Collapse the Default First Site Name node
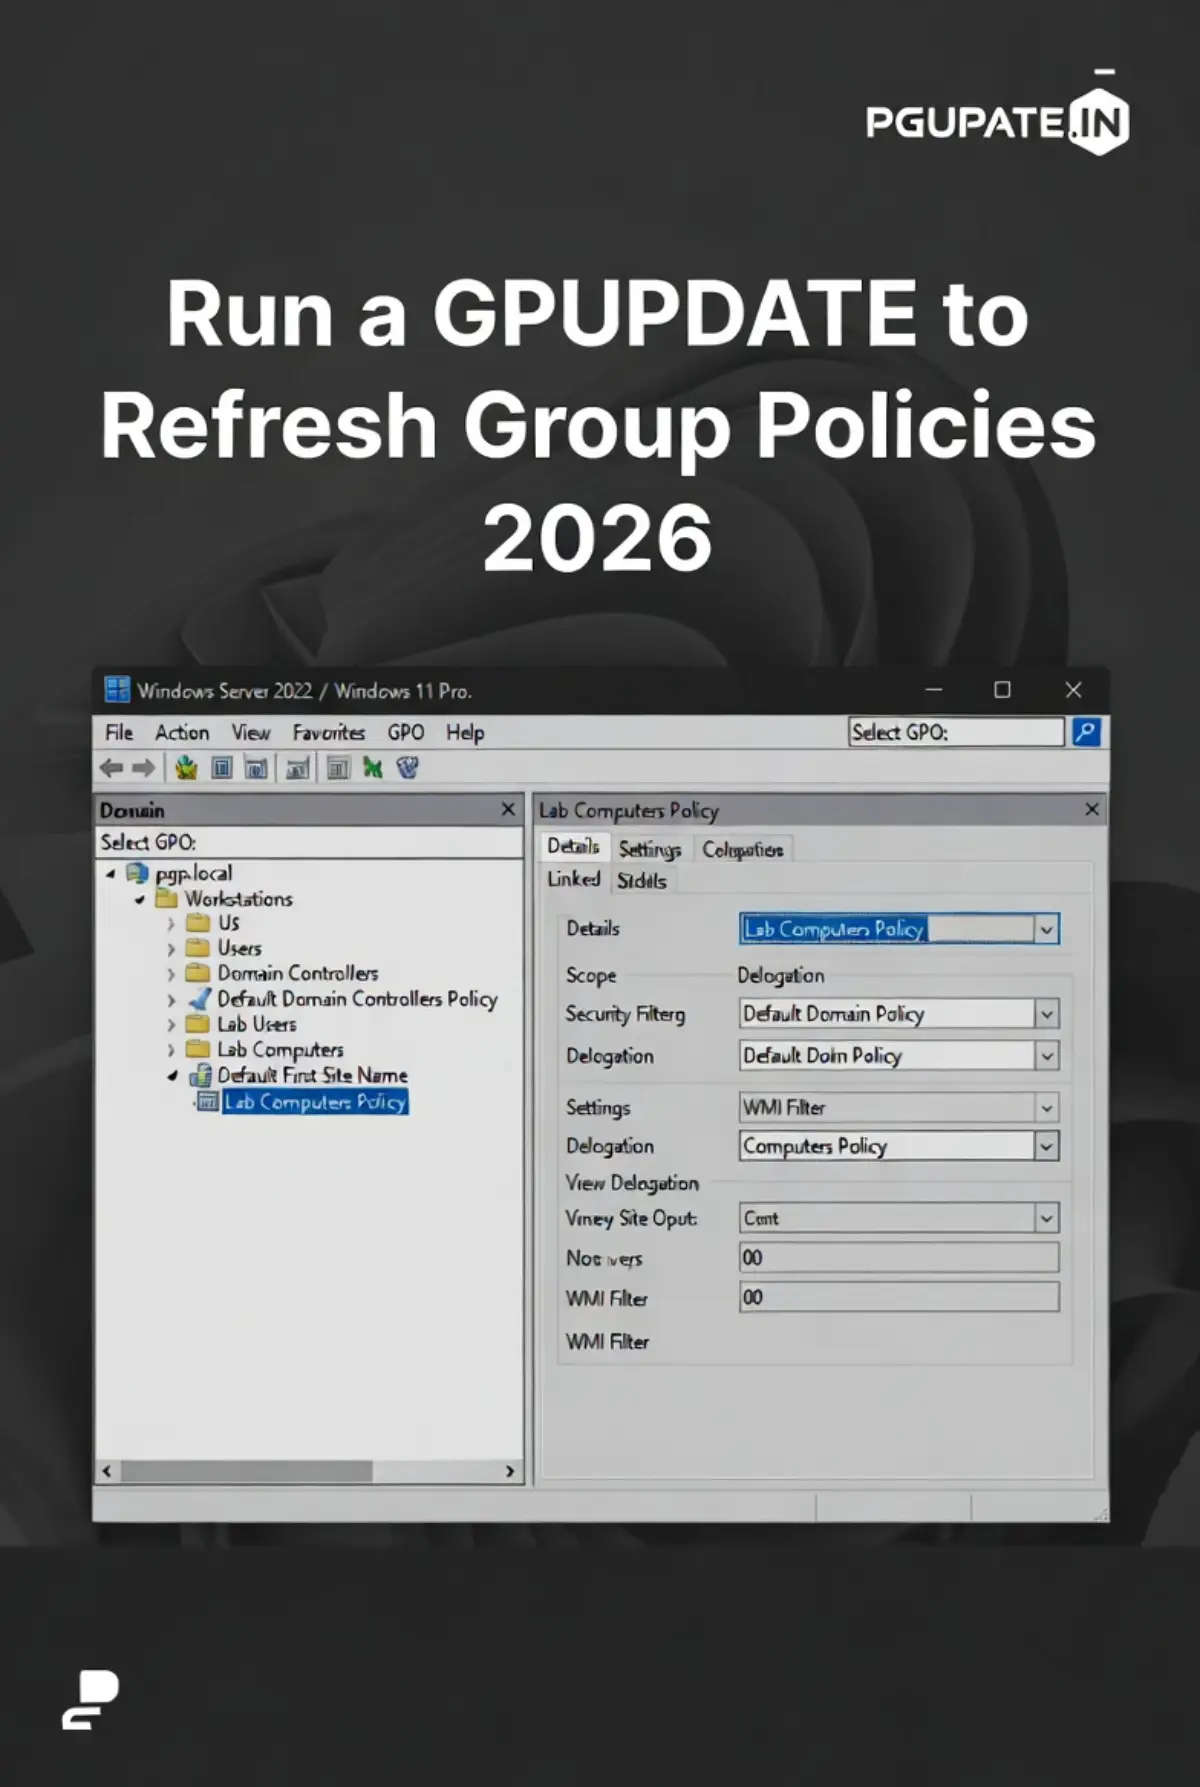Image resolution: width=1200 pixels, height=1787 pixels. pyautogui.click(x=172, y=1076)
